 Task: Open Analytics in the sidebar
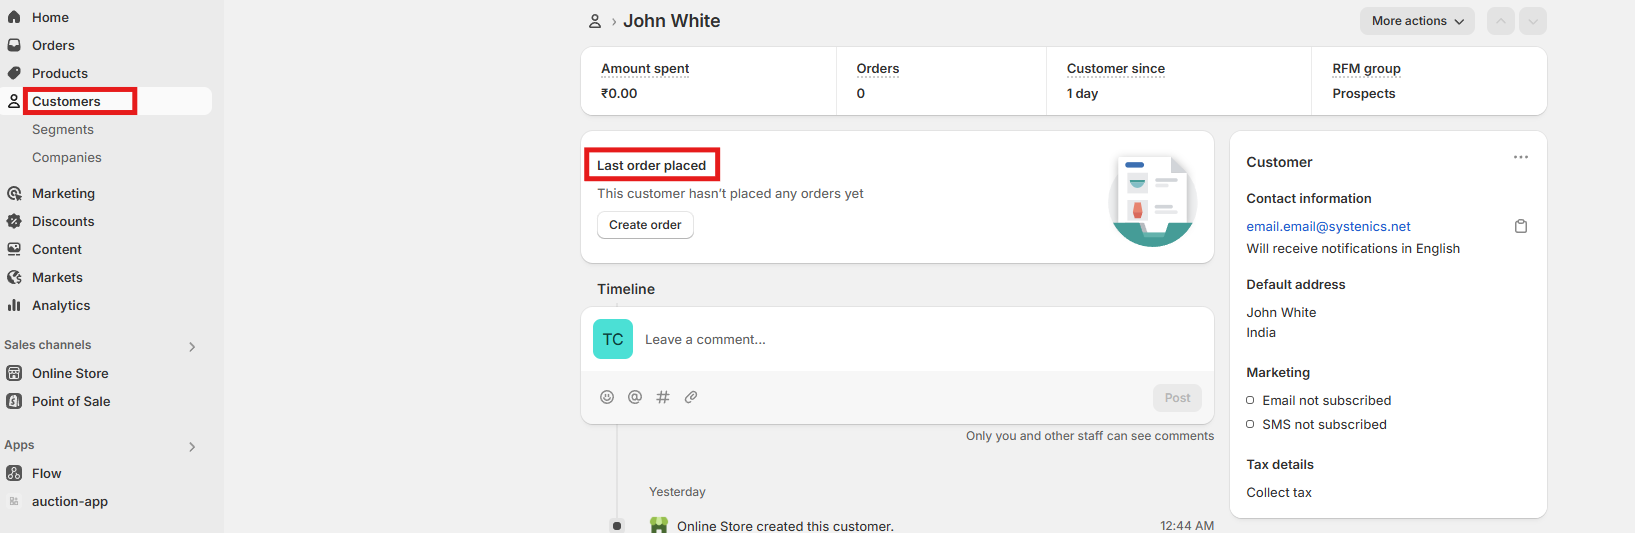[x=61, y=305]
